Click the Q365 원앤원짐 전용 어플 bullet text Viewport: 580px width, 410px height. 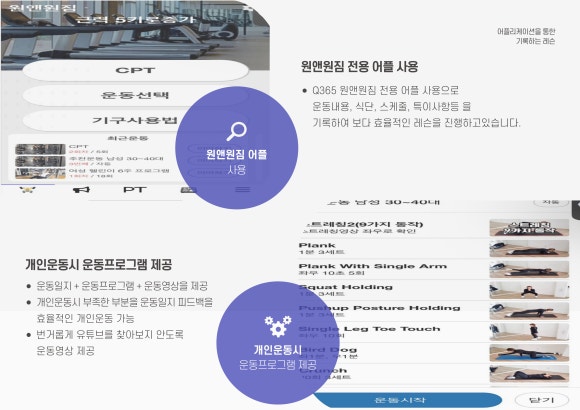coord(385,90)
